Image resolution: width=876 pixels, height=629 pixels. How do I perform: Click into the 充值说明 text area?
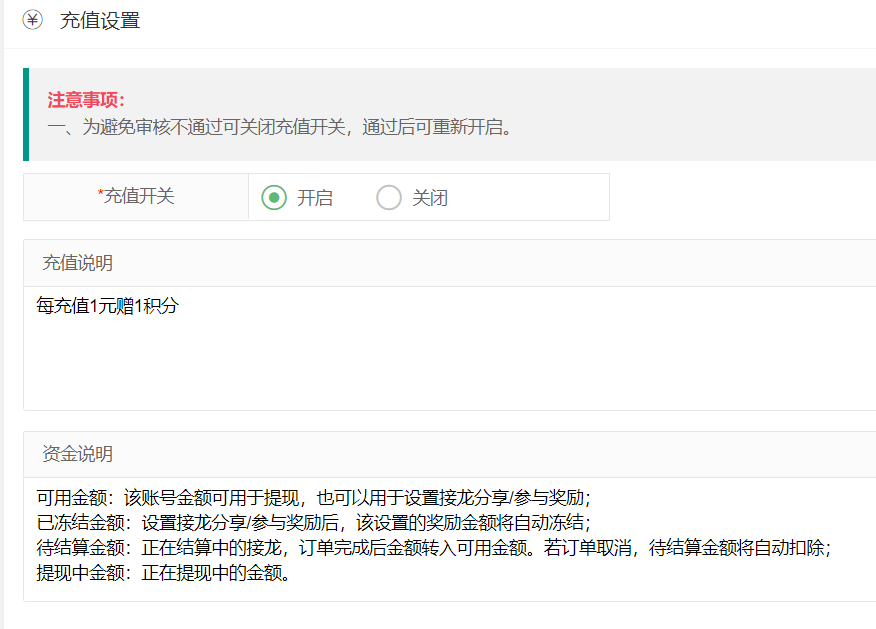(450, 349)
